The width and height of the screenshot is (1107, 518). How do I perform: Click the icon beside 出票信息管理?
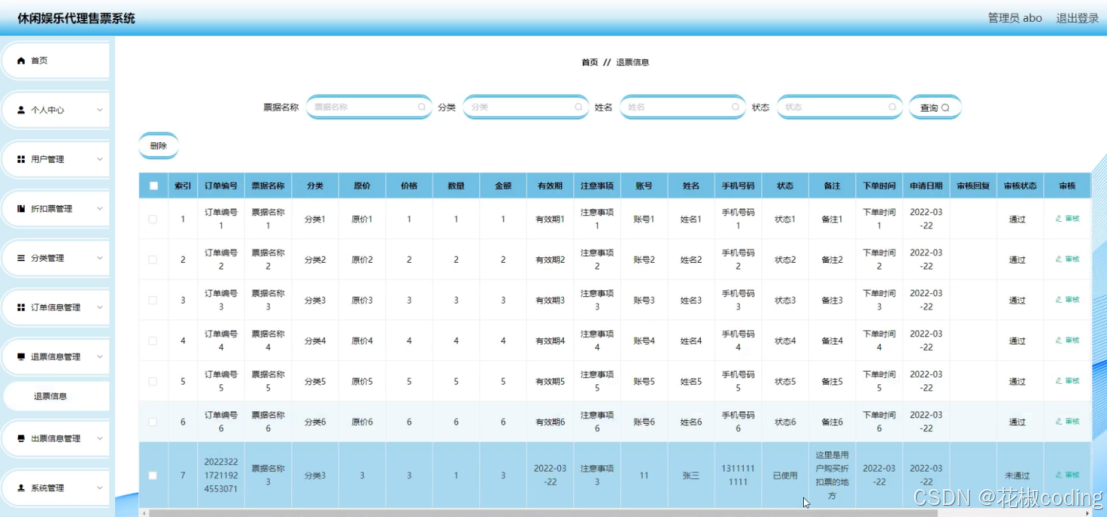21,439
